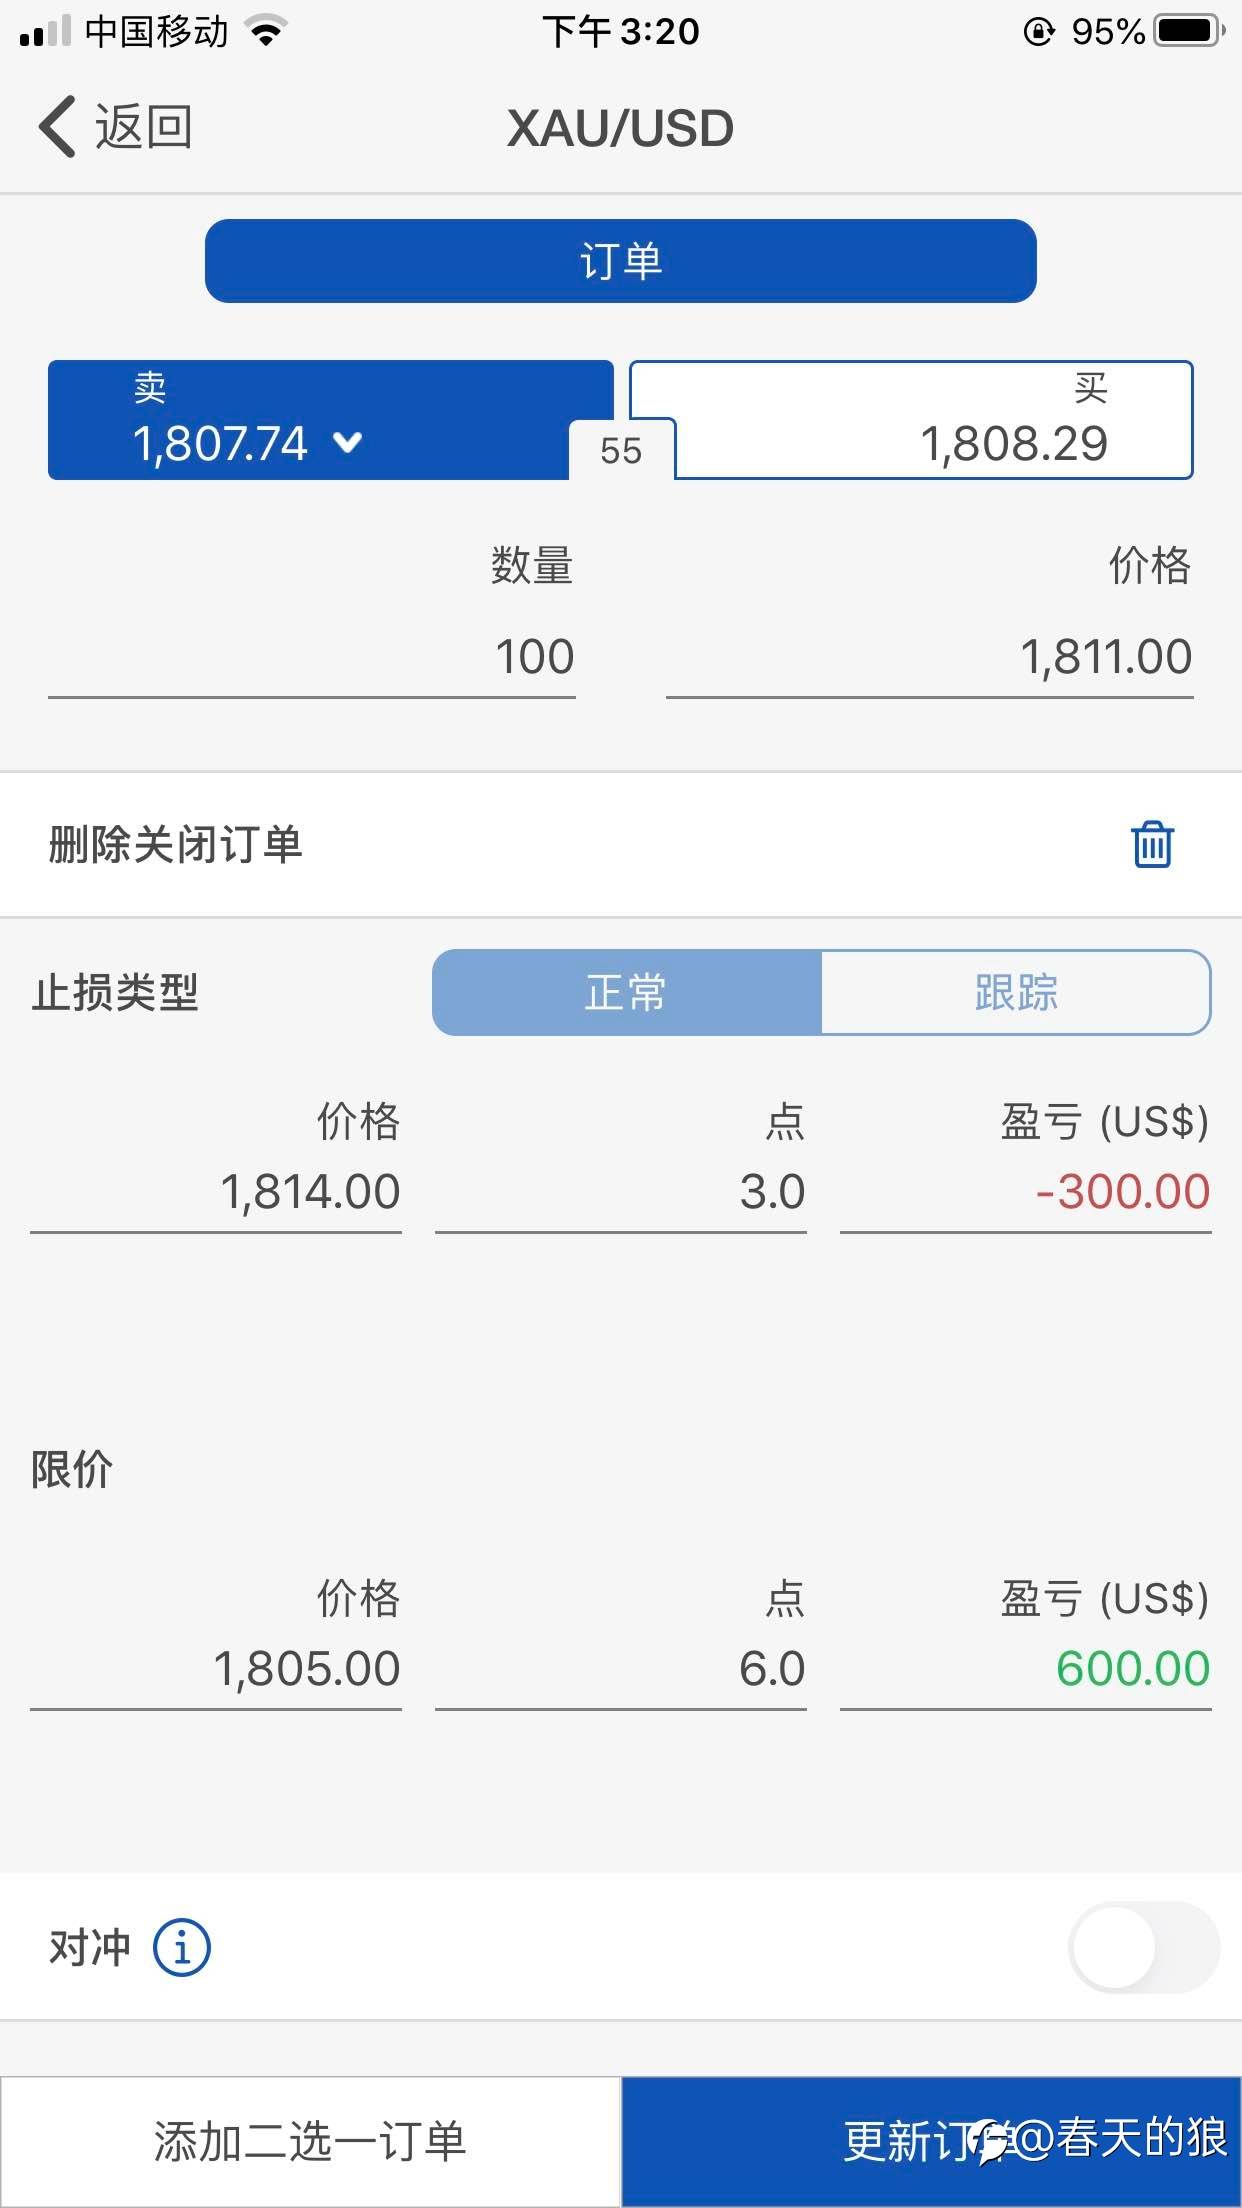
Task: Tap the rotation lock status icon
Action: 1038,32
